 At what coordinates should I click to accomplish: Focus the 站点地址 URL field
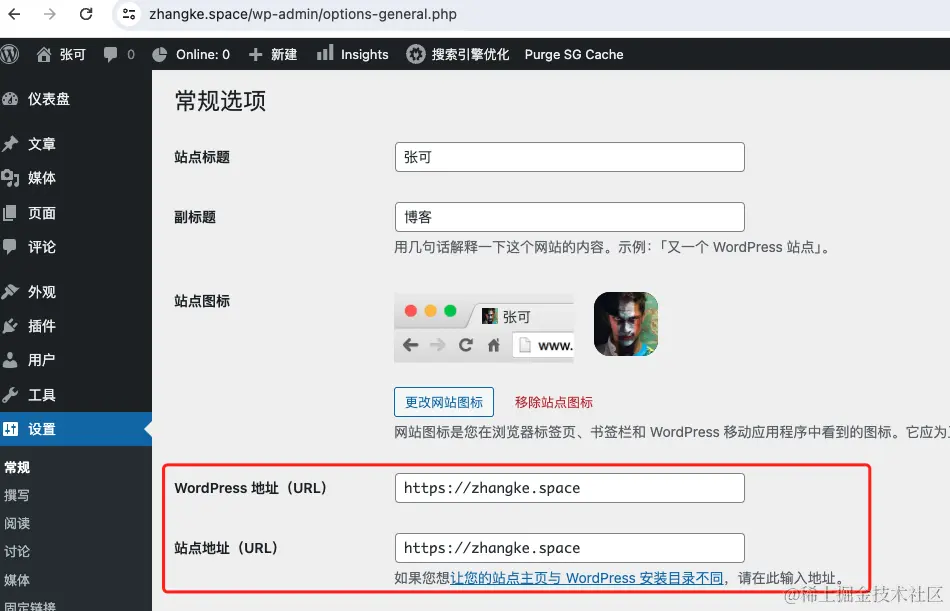(570, 548)
